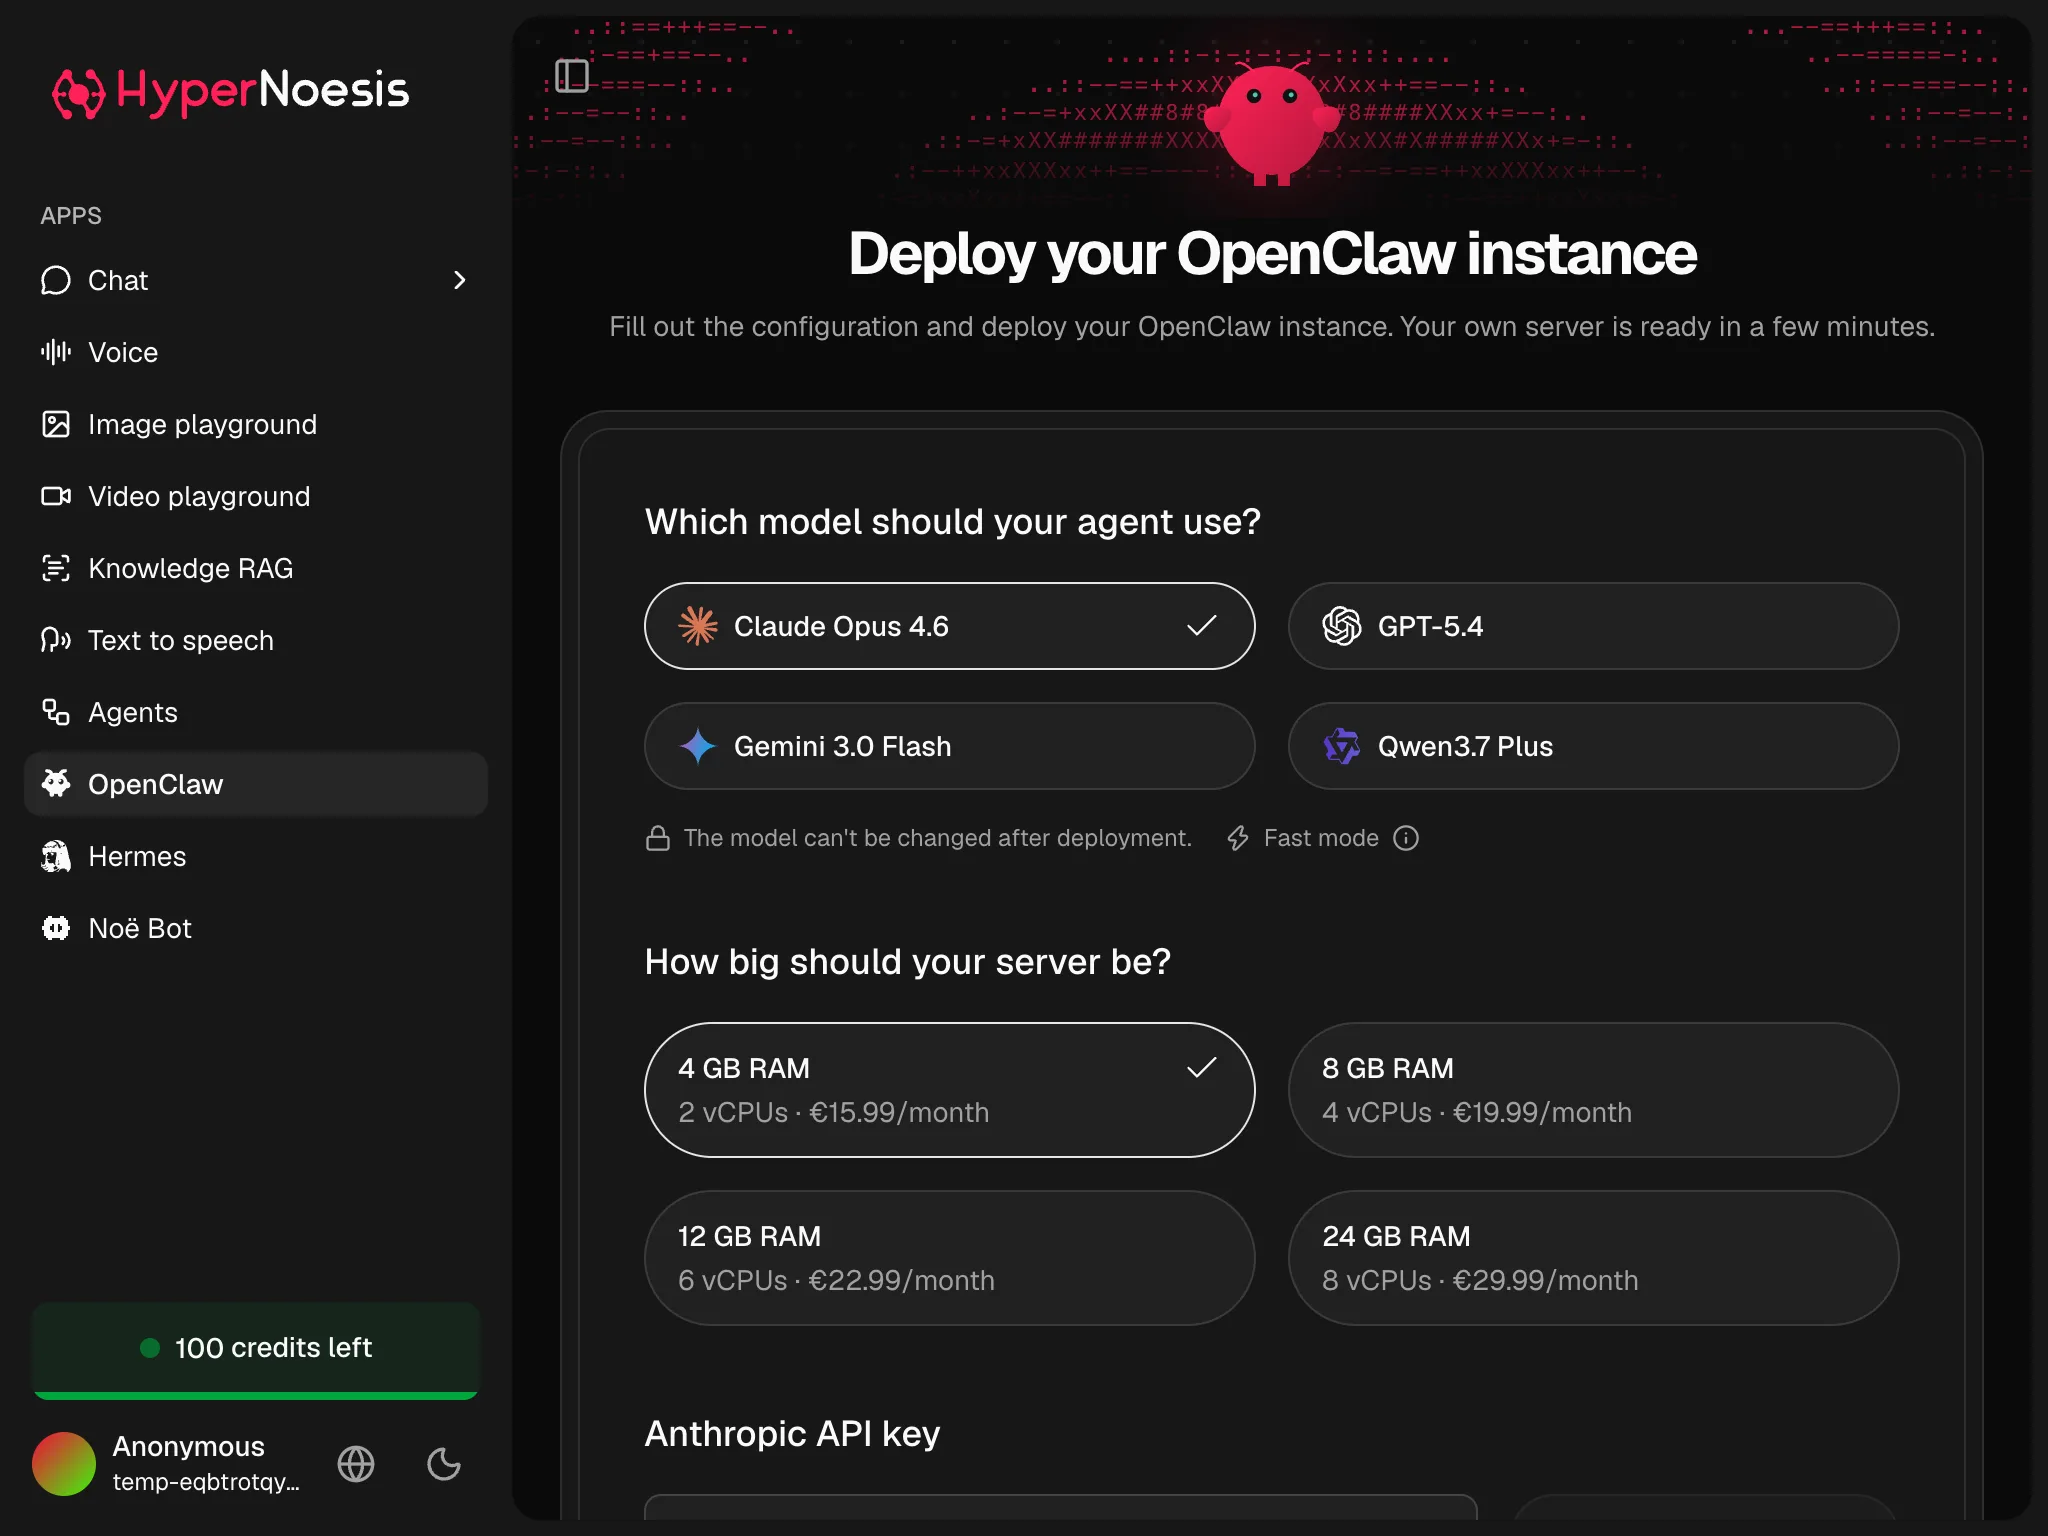Click the OpenClaw creature icon in sidebar
This screenshot has width=2048, height=1536.
[x=56, y=784]
